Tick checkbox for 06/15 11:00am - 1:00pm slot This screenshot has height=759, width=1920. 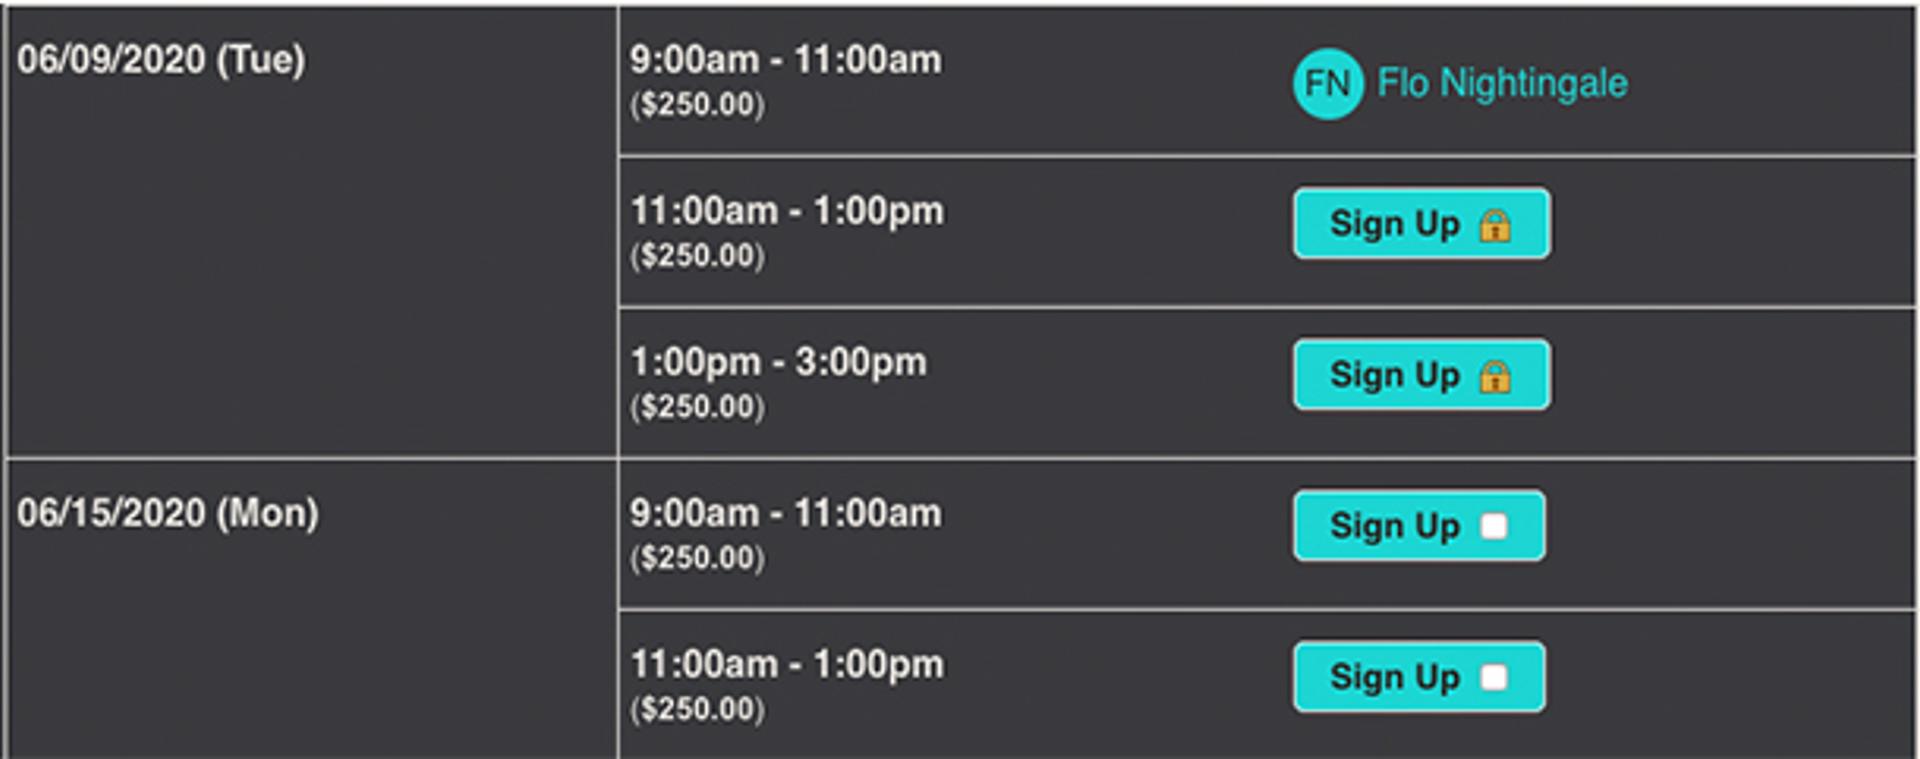click(1494, 677)
